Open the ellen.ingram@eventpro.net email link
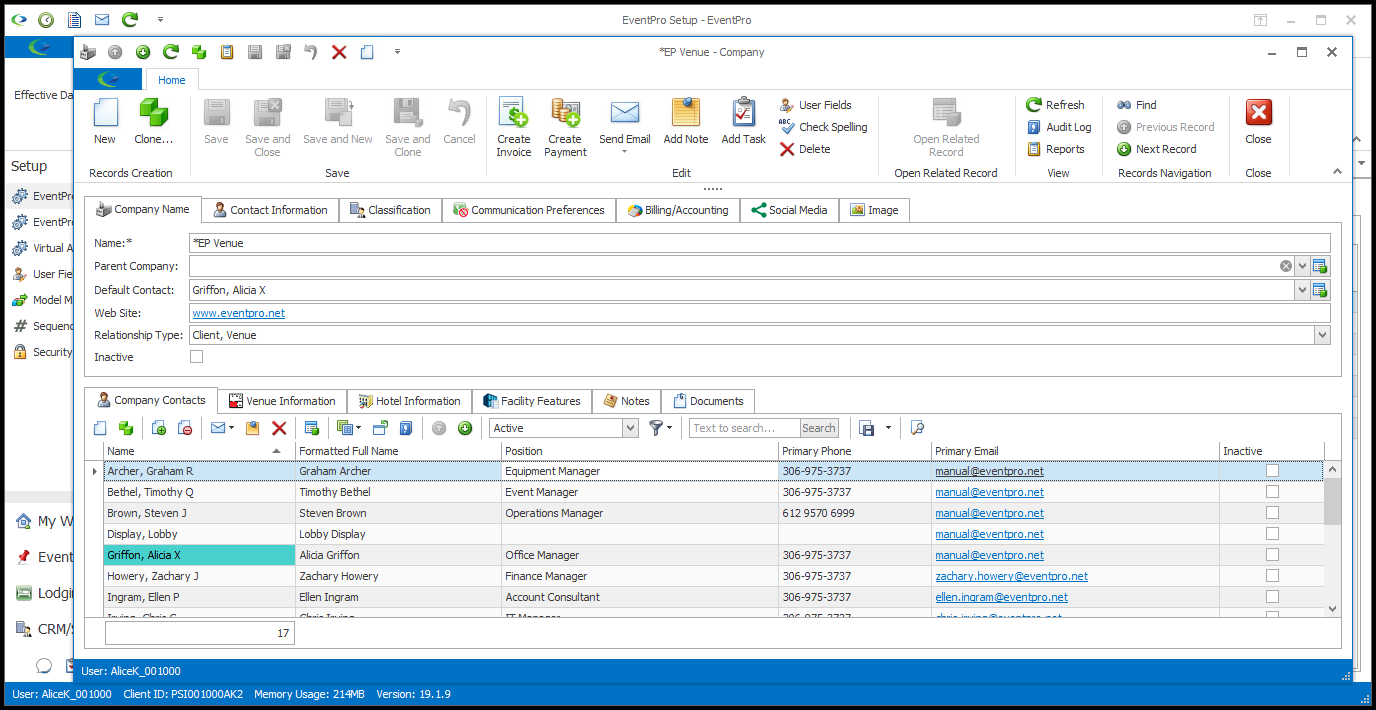Screen dimensions: 1376x710 tap(1001, 597)
